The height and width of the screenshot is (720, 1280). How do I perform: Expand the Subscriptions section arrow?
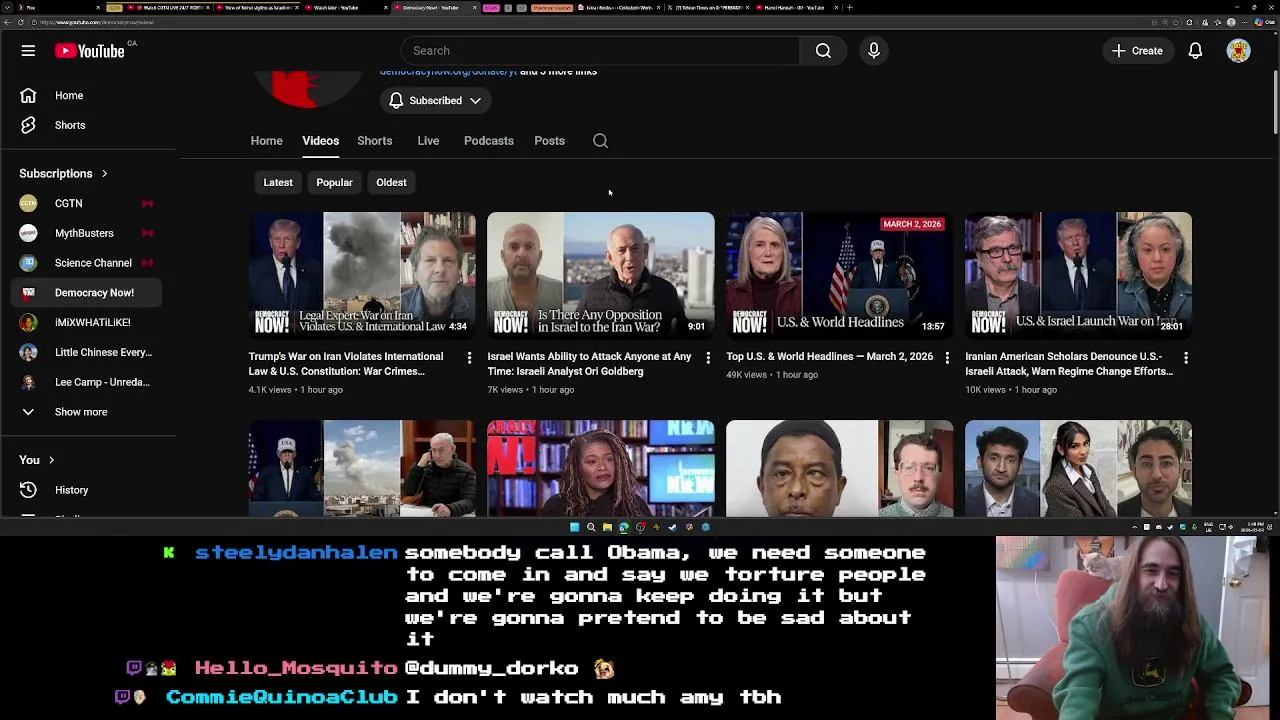(x=104, y=174)
